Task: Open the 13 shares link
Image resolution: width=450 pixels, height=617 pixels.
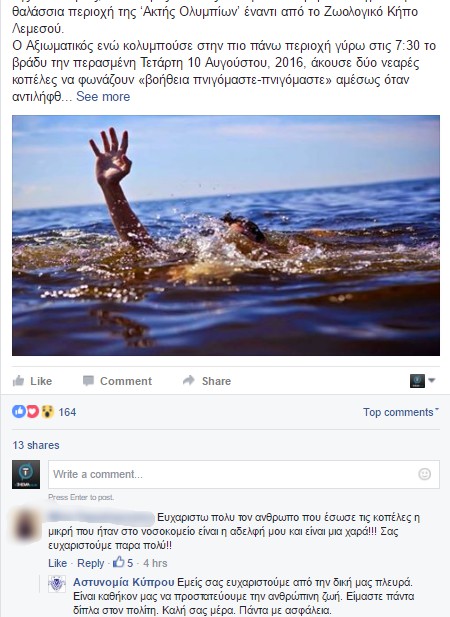Action: tap(36, 445)
